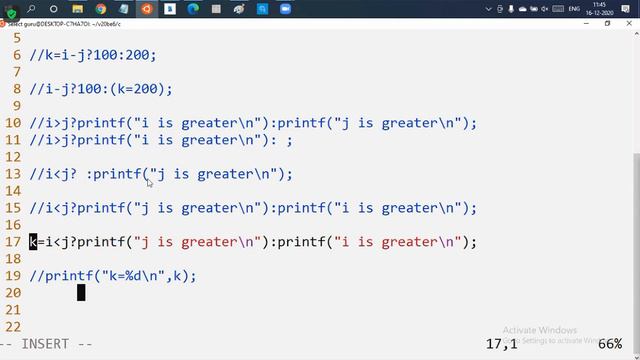Open the touch keyboard tray icon
Viewport: 640px width, 360px height.
tap(558, 9)
